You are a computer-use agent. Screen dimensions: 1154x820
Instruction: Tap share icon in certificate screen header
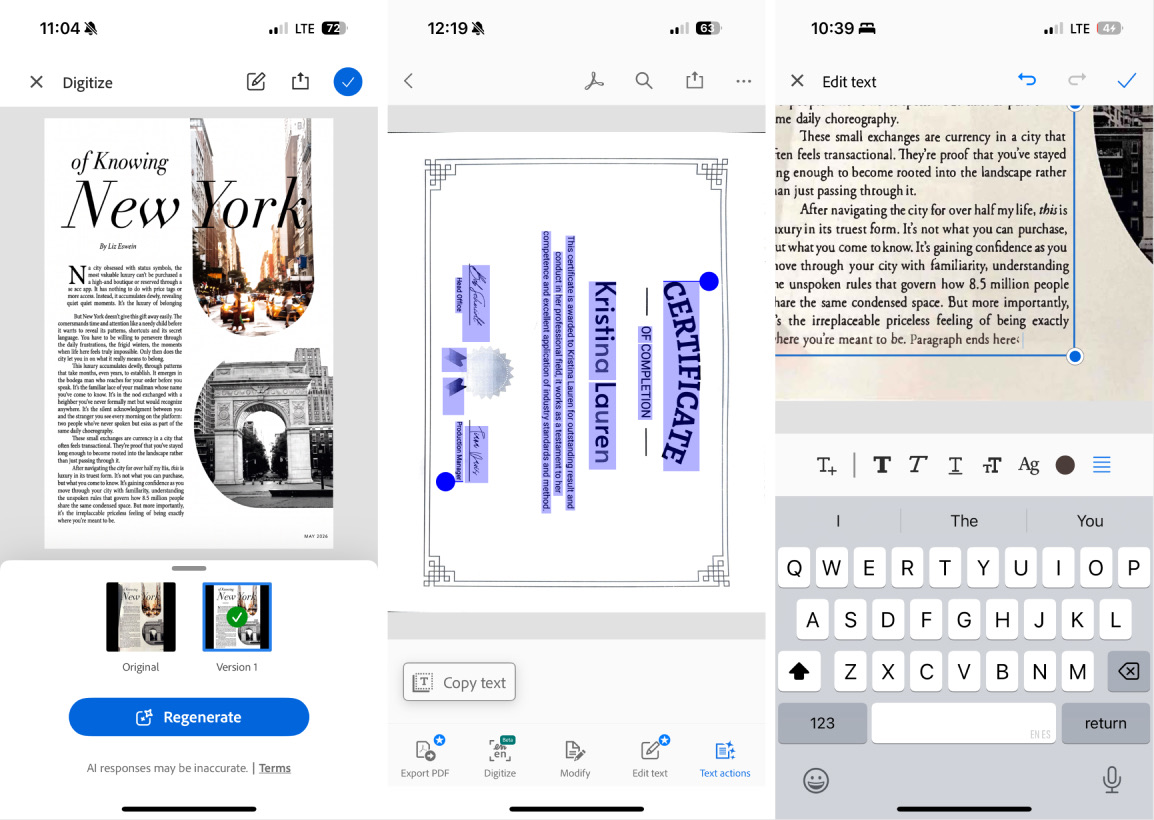tap(695, 80)
